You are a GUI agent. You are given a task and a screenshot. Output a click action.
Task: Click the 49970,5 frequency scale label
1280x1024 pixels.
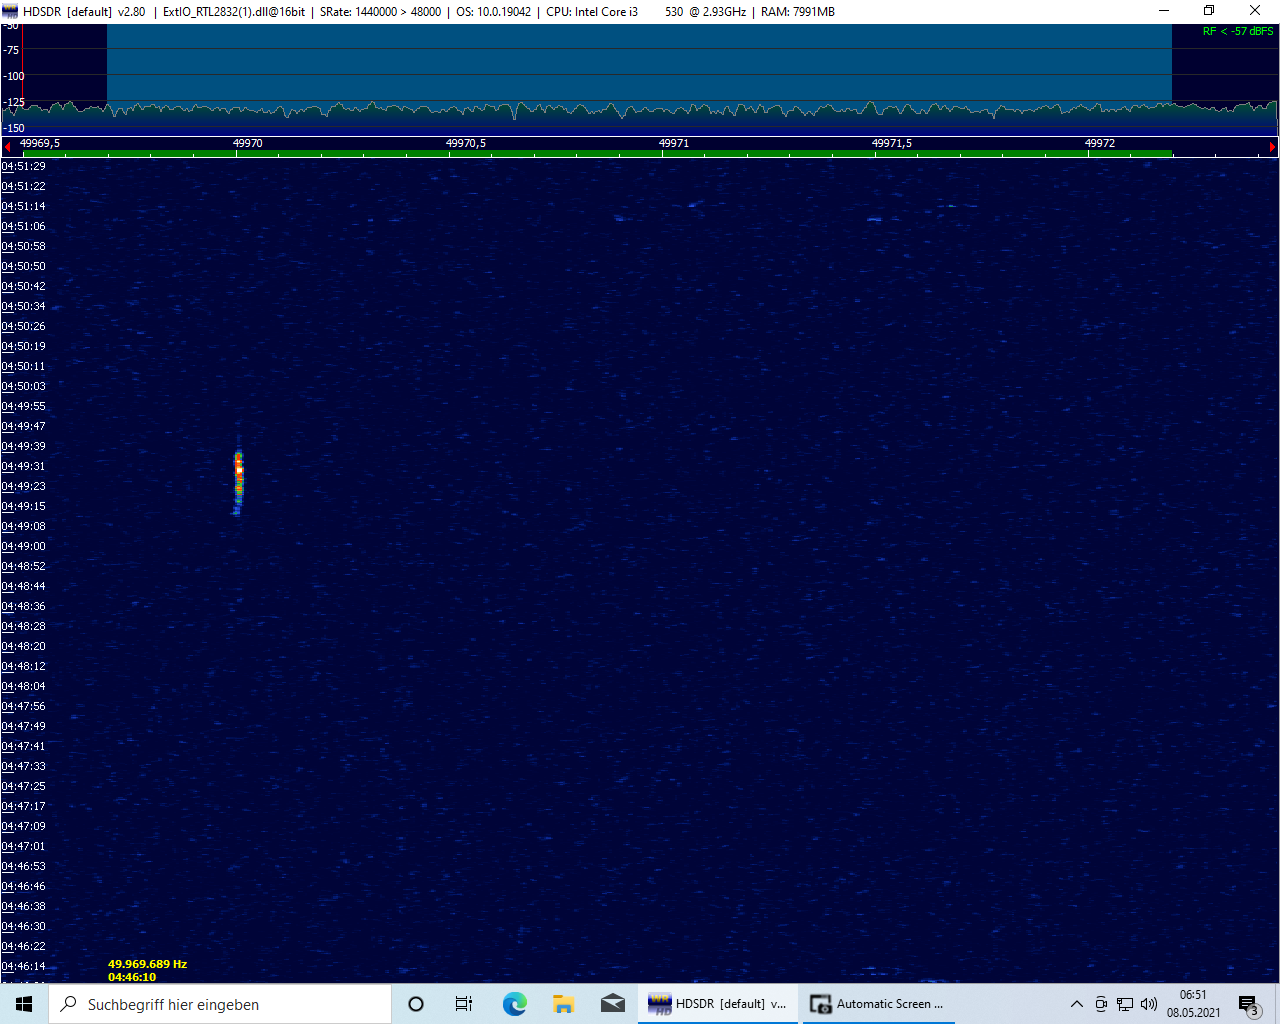point(466,143)
